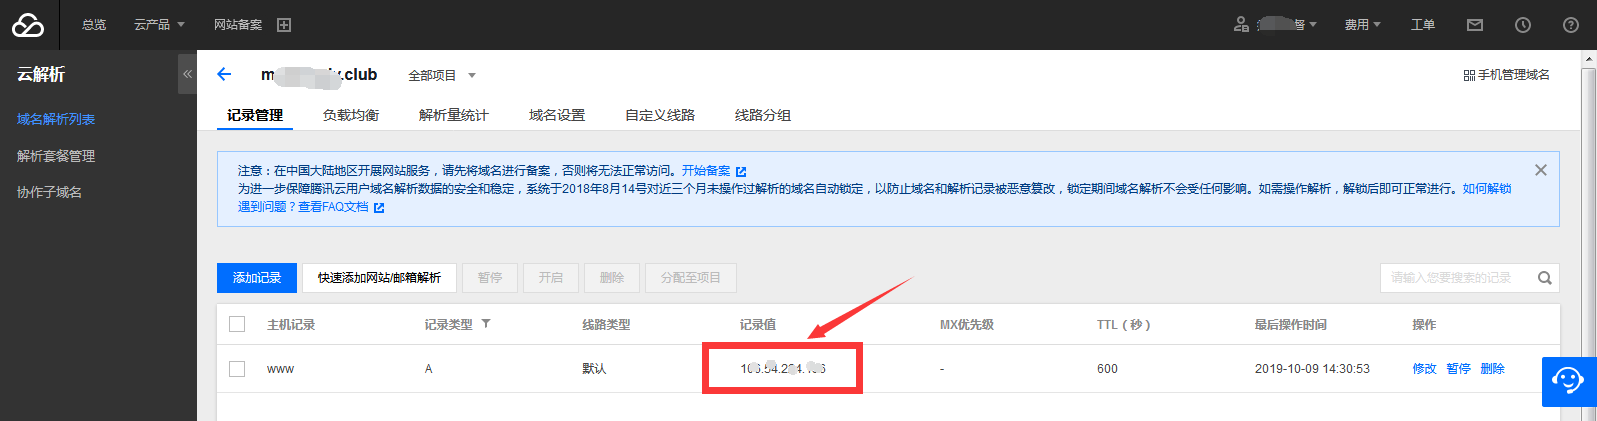
Task: Click the 添加记录 button
Action: pyautogui.click(x=257, y=278)
